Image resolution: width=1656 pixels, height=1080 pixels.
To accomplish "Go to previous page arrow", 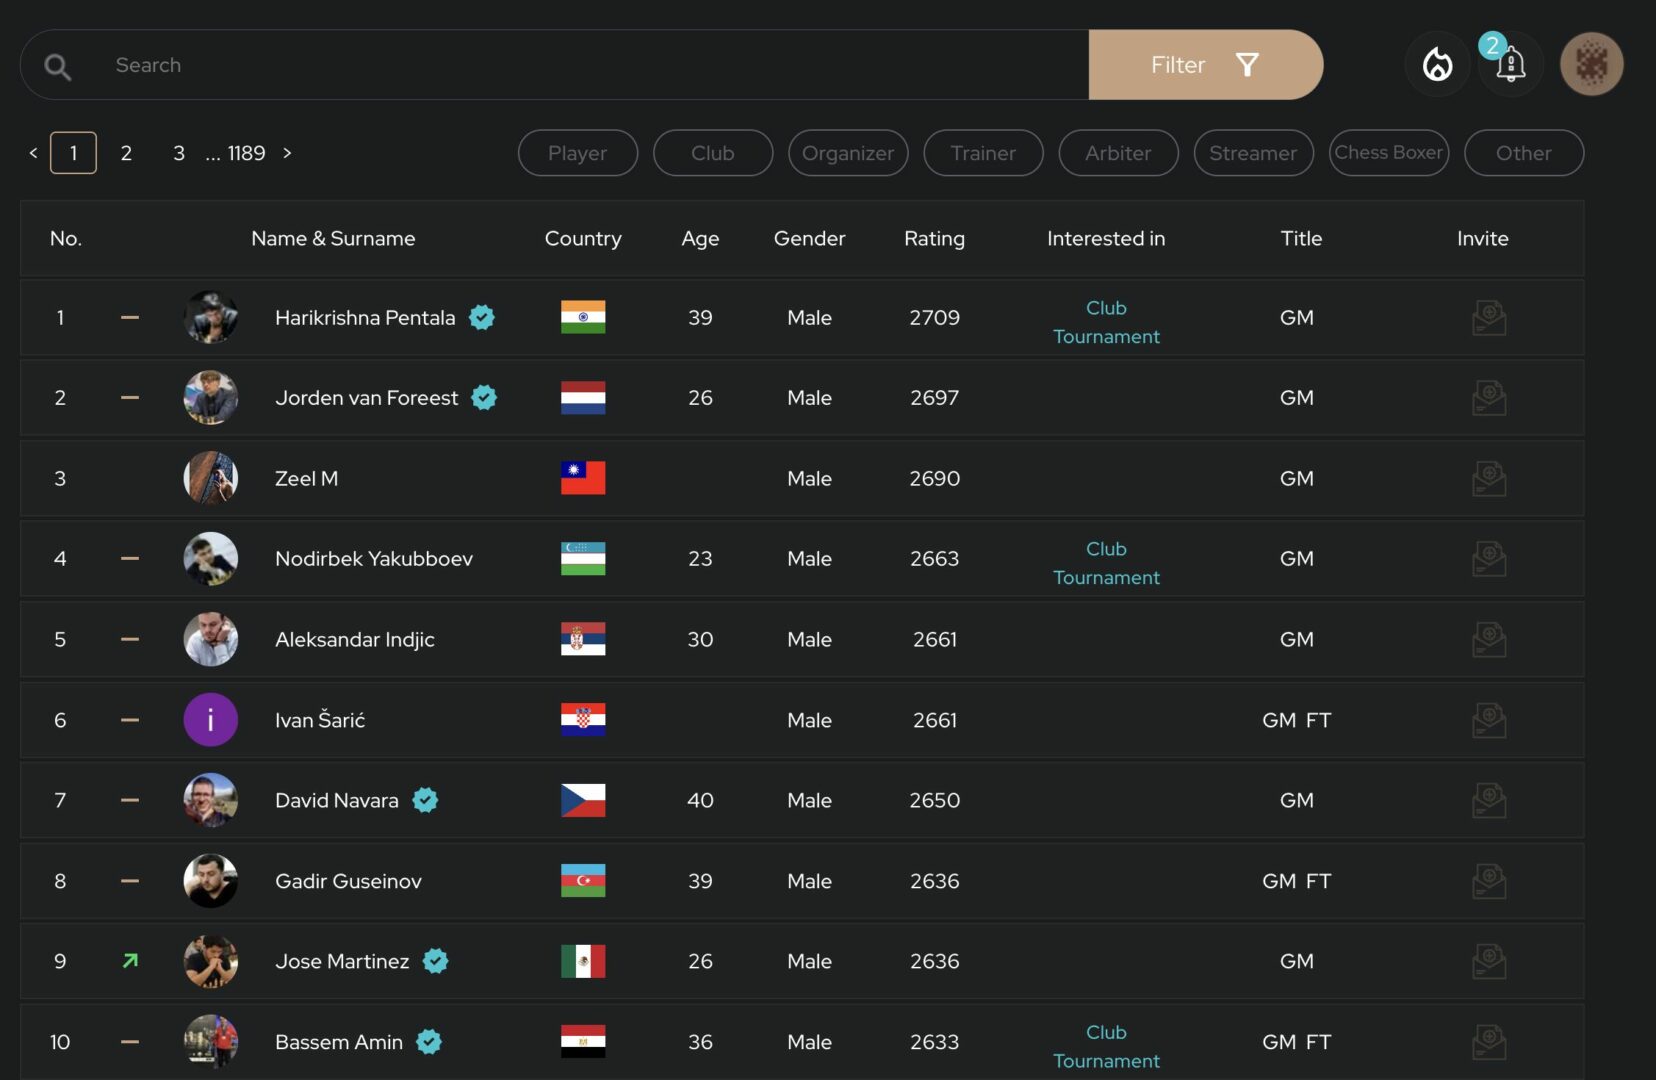I will (33, 153).
